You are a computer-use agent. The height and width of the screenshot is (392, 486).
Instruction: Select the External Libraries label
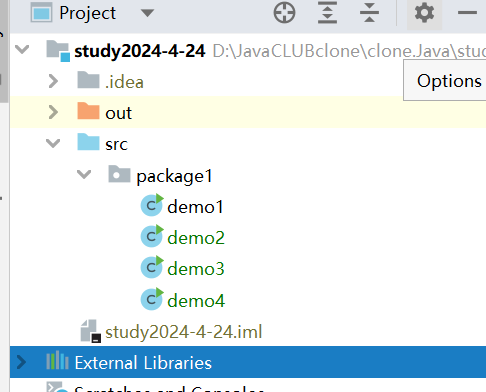[x=143, y=363]
